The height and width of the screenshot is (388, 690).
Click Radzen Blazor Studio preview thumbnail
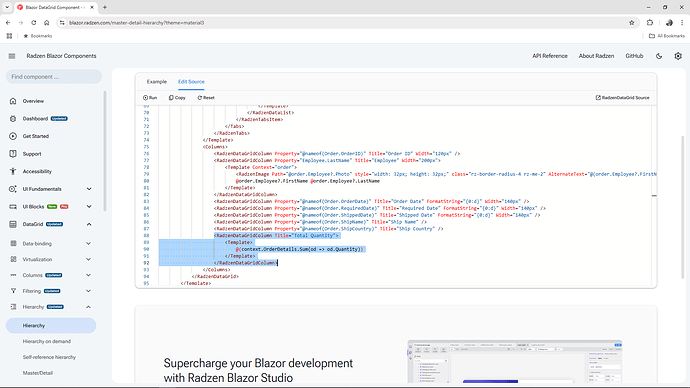point(514,362)
